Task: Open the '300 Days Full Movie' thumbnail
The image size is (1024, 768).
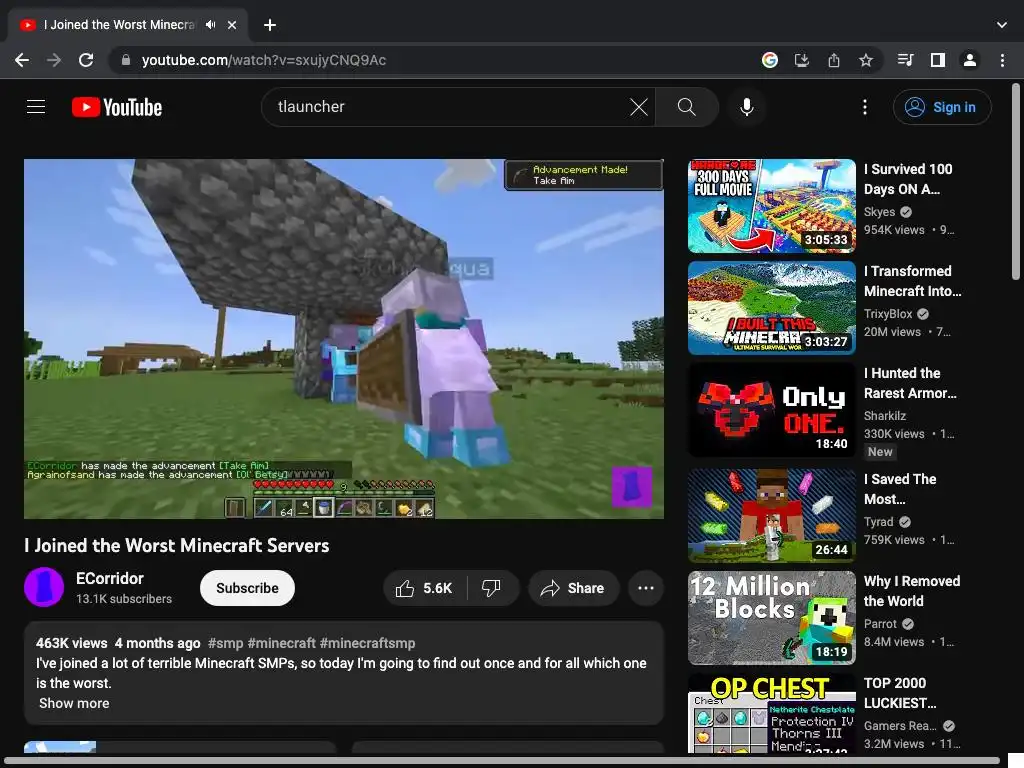Action: [772, 206]
